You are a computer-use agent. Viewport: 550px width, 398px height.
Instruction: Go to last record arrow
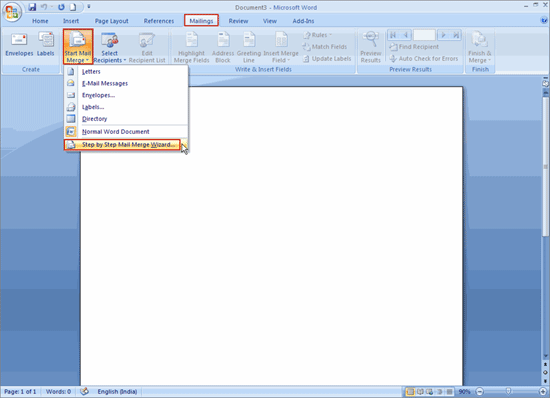tap(456, 35)
